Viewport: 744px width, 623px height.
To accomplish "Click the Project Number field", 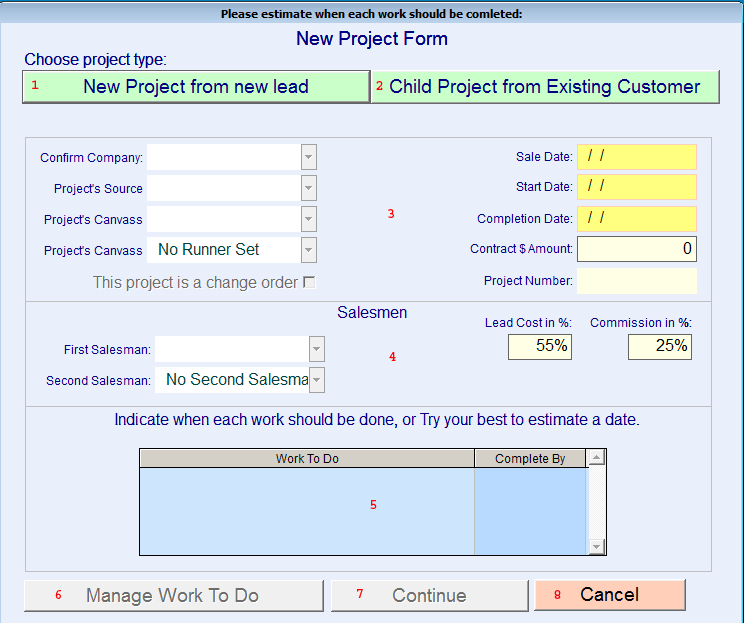I will 637,281.
